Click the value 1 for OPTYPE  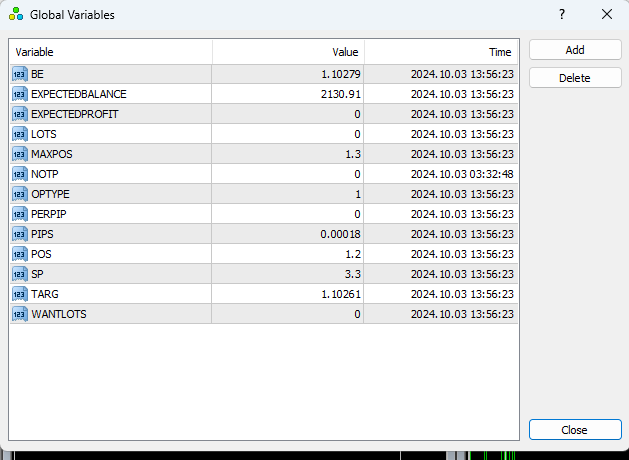(x=358, y=195)
